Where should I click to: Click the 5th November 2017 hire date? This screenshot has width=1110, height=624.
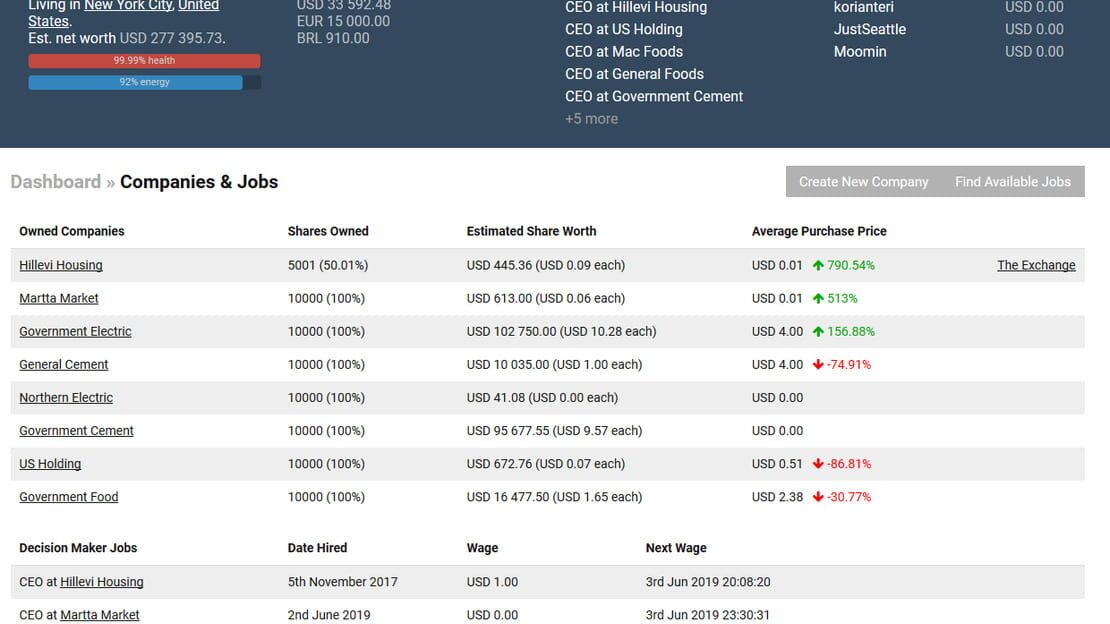[343, 582]
